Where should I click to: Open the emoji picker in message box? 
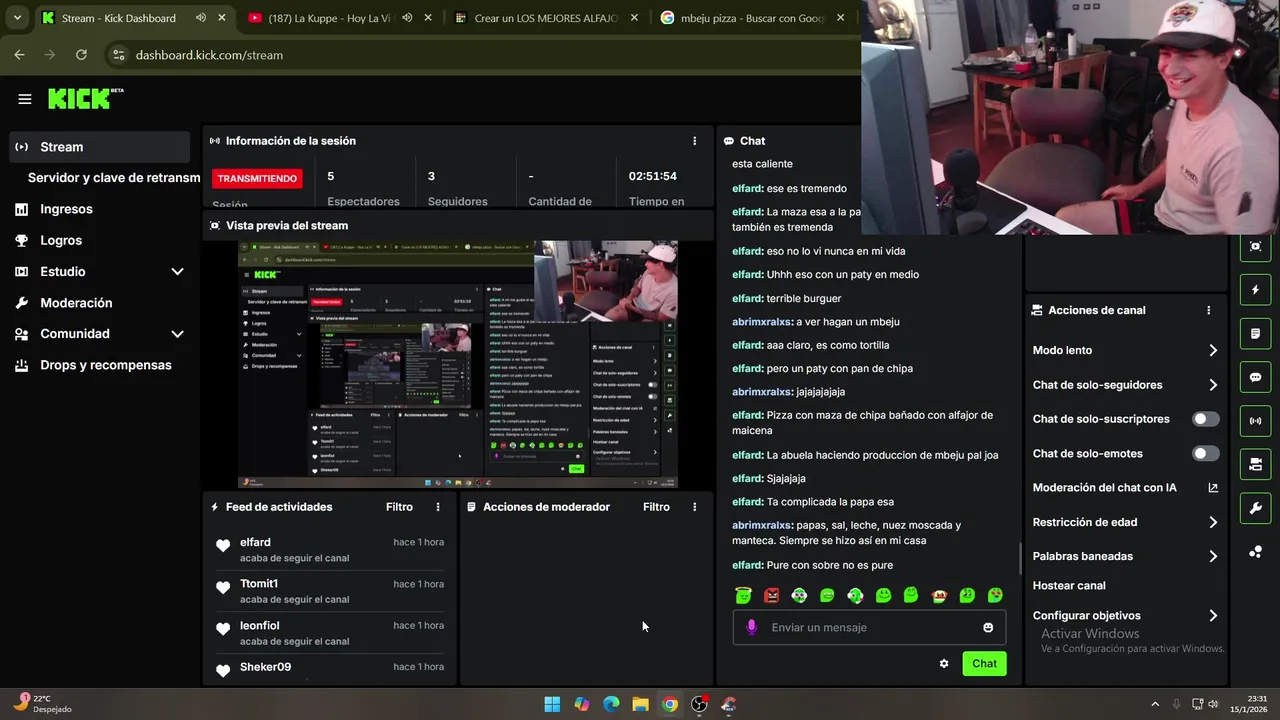(x=988, y=627)
